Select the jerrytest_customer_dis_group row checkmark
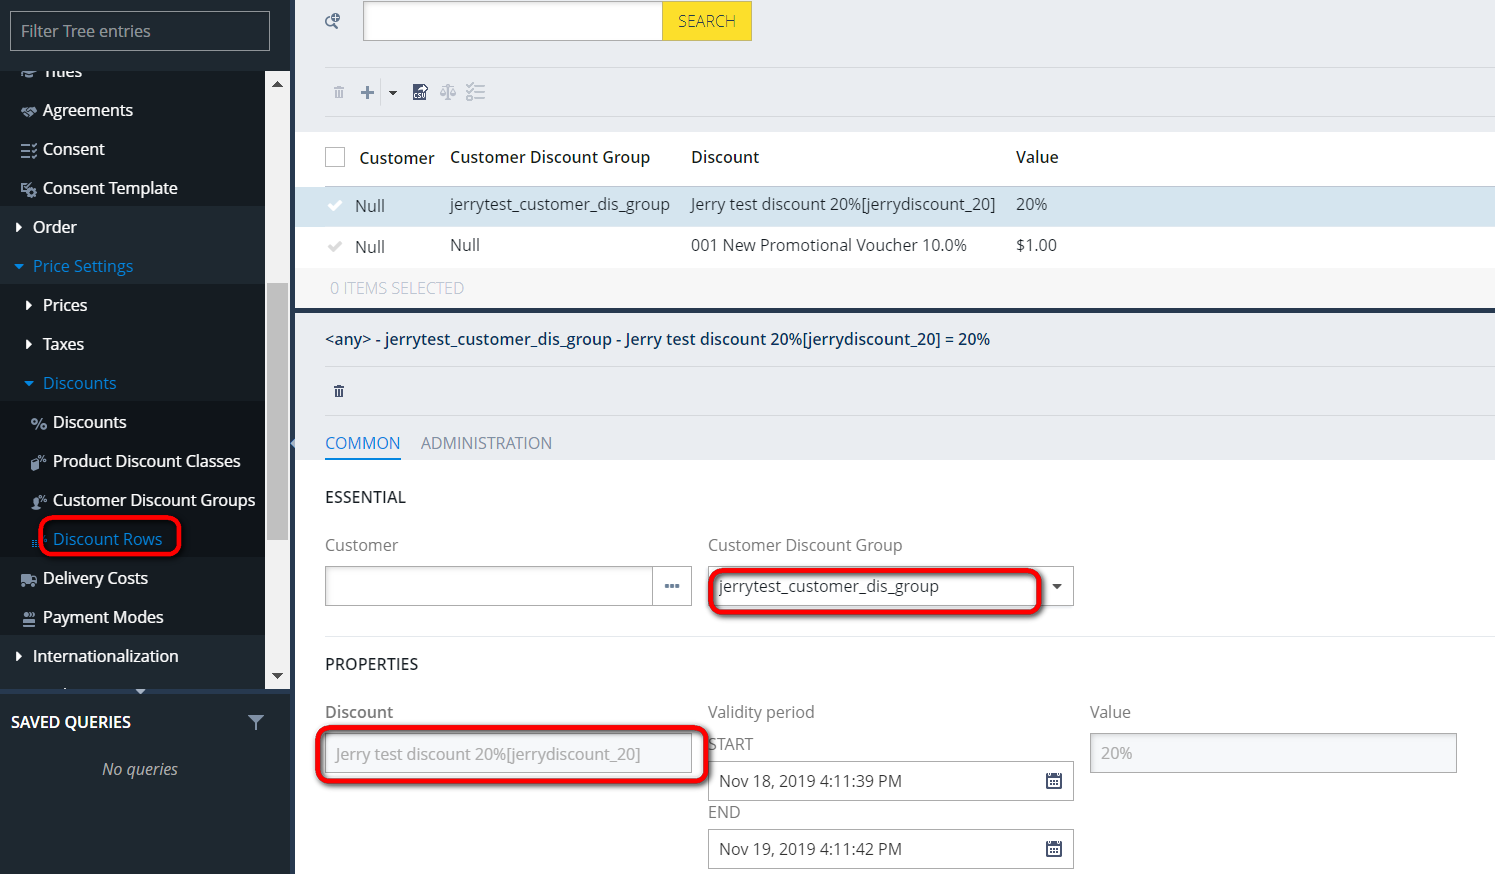 (335, 206)
